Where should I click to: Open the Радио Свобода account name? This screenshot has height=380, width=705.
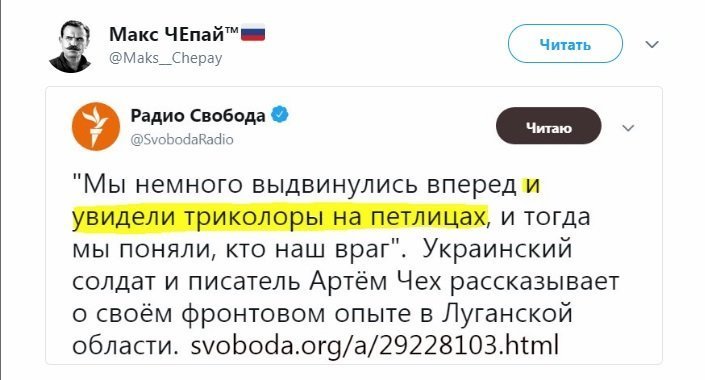point(198,116)
